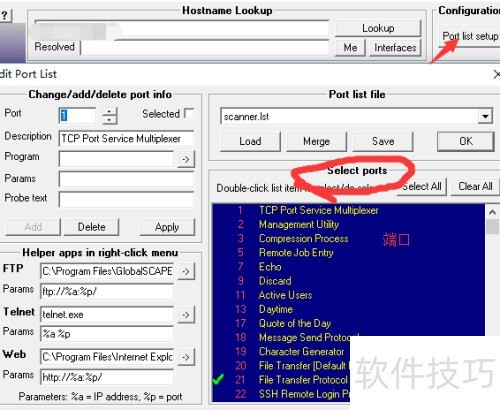Viewport: 500px width, 410px height.
Task: Select port 7 Echo
Action: tap(348, 267)
